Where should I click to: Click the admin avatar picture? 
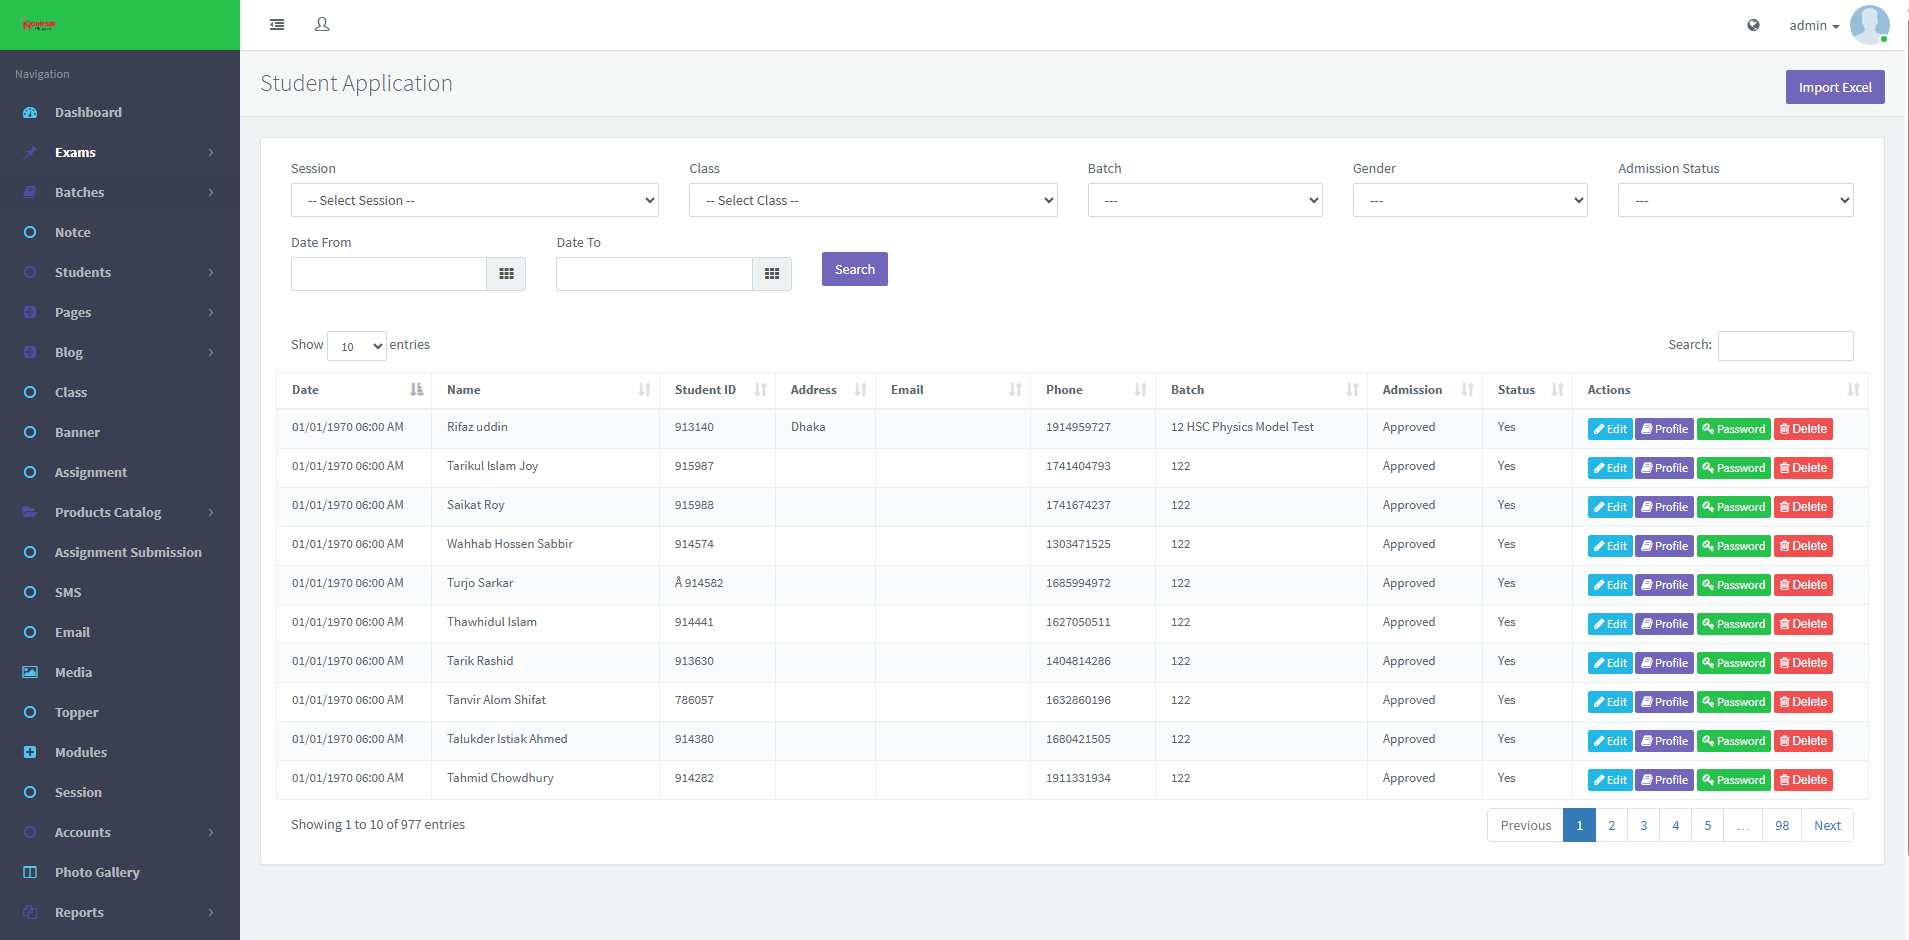[1868, 25]
